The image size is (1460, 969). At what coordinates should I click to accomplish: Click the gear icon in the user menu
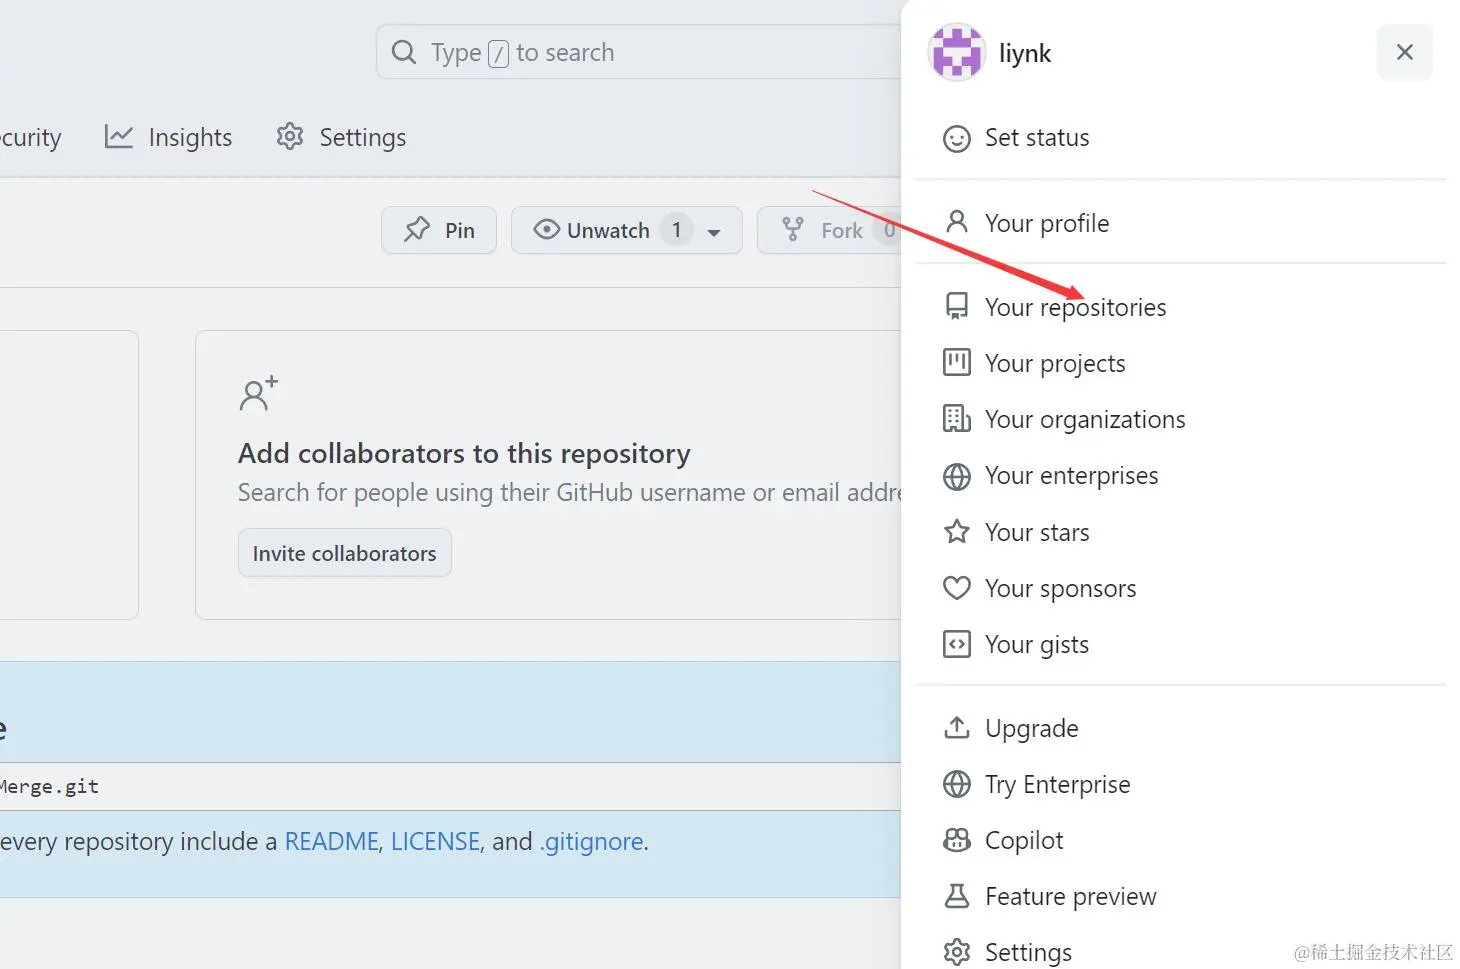[956, 952]
